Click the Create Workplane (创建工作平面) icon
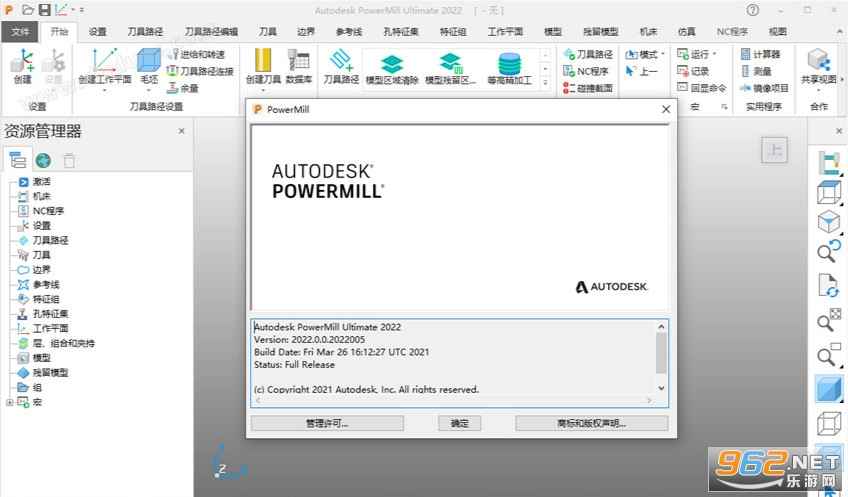 click(x=104, y=67)
